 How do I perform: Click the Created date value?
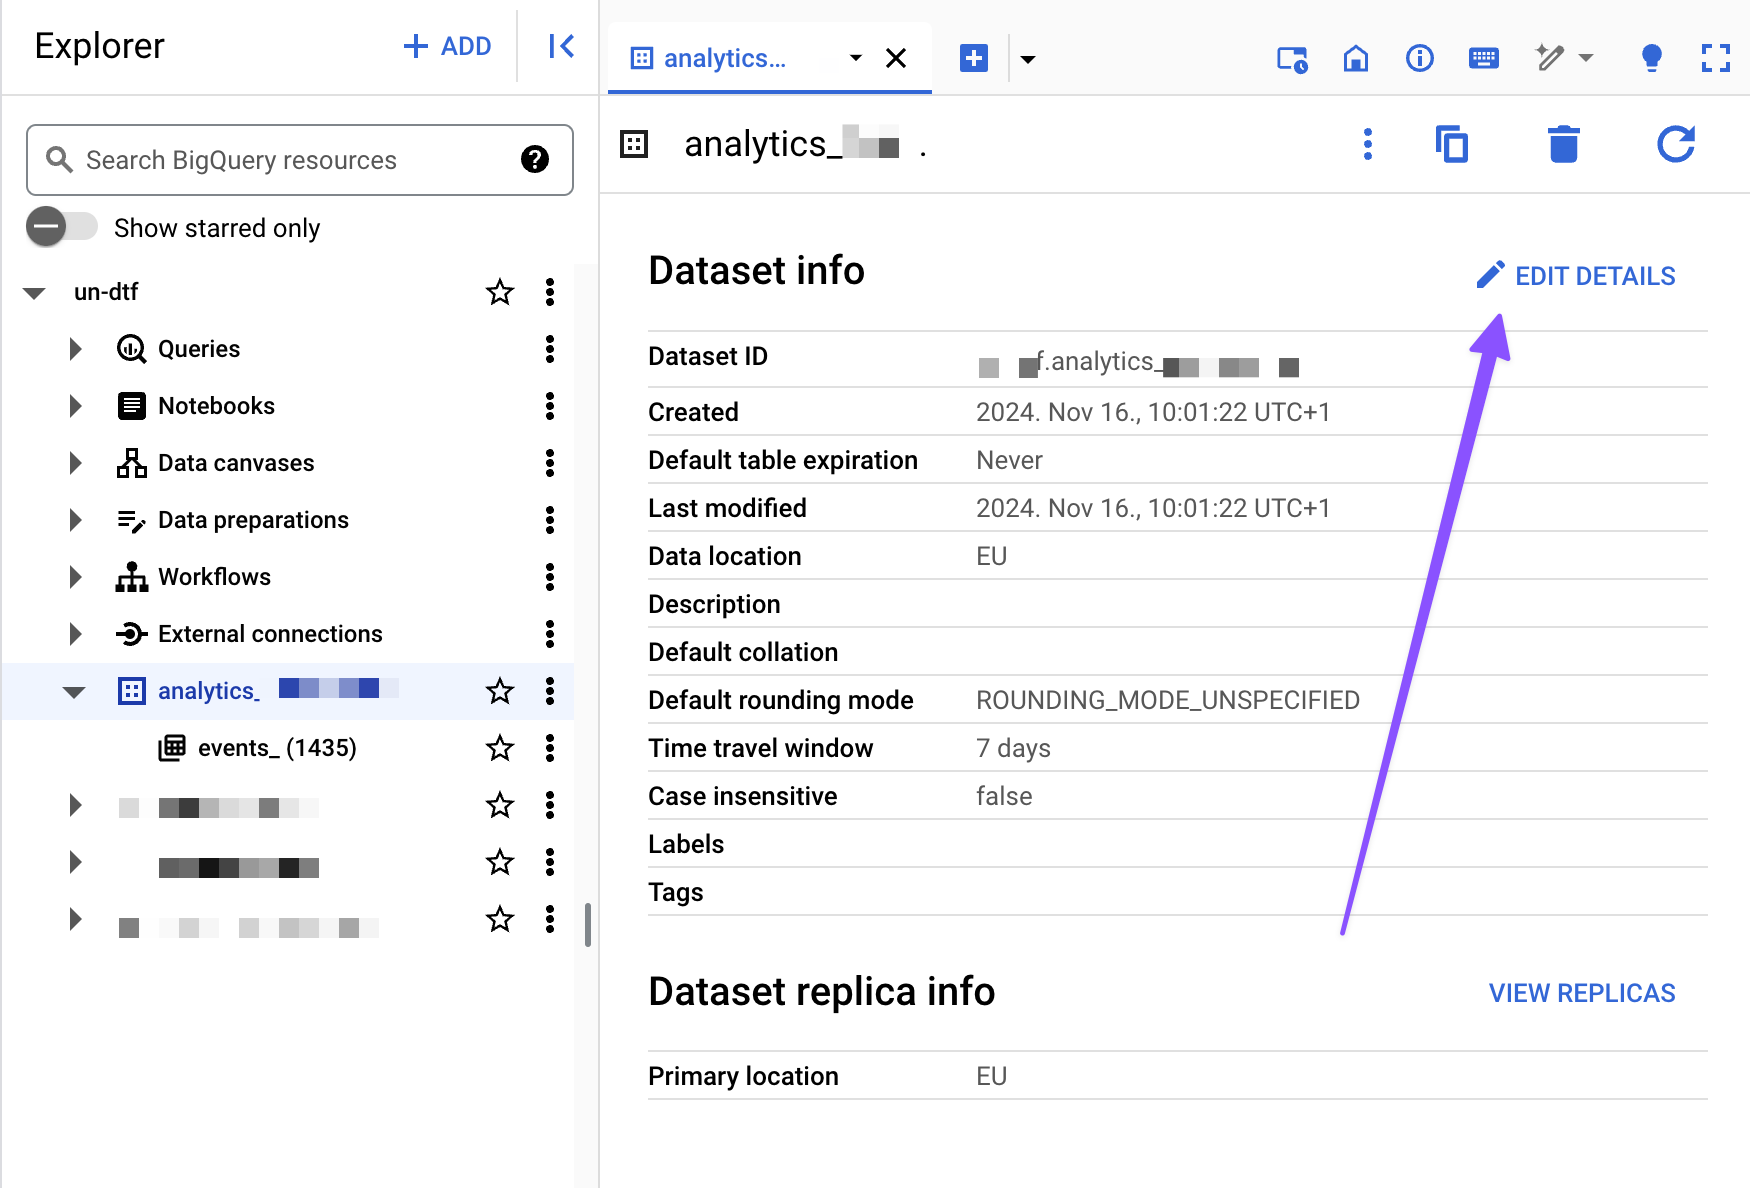1153,412
